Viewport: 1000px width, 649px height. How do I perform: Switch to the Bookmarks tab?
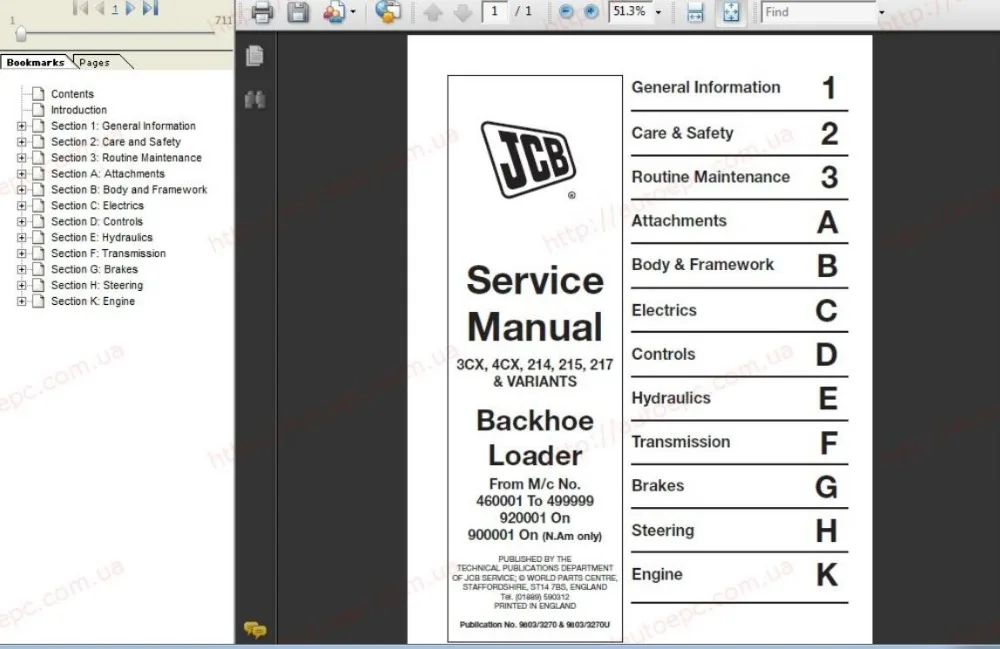coord(36,62)
